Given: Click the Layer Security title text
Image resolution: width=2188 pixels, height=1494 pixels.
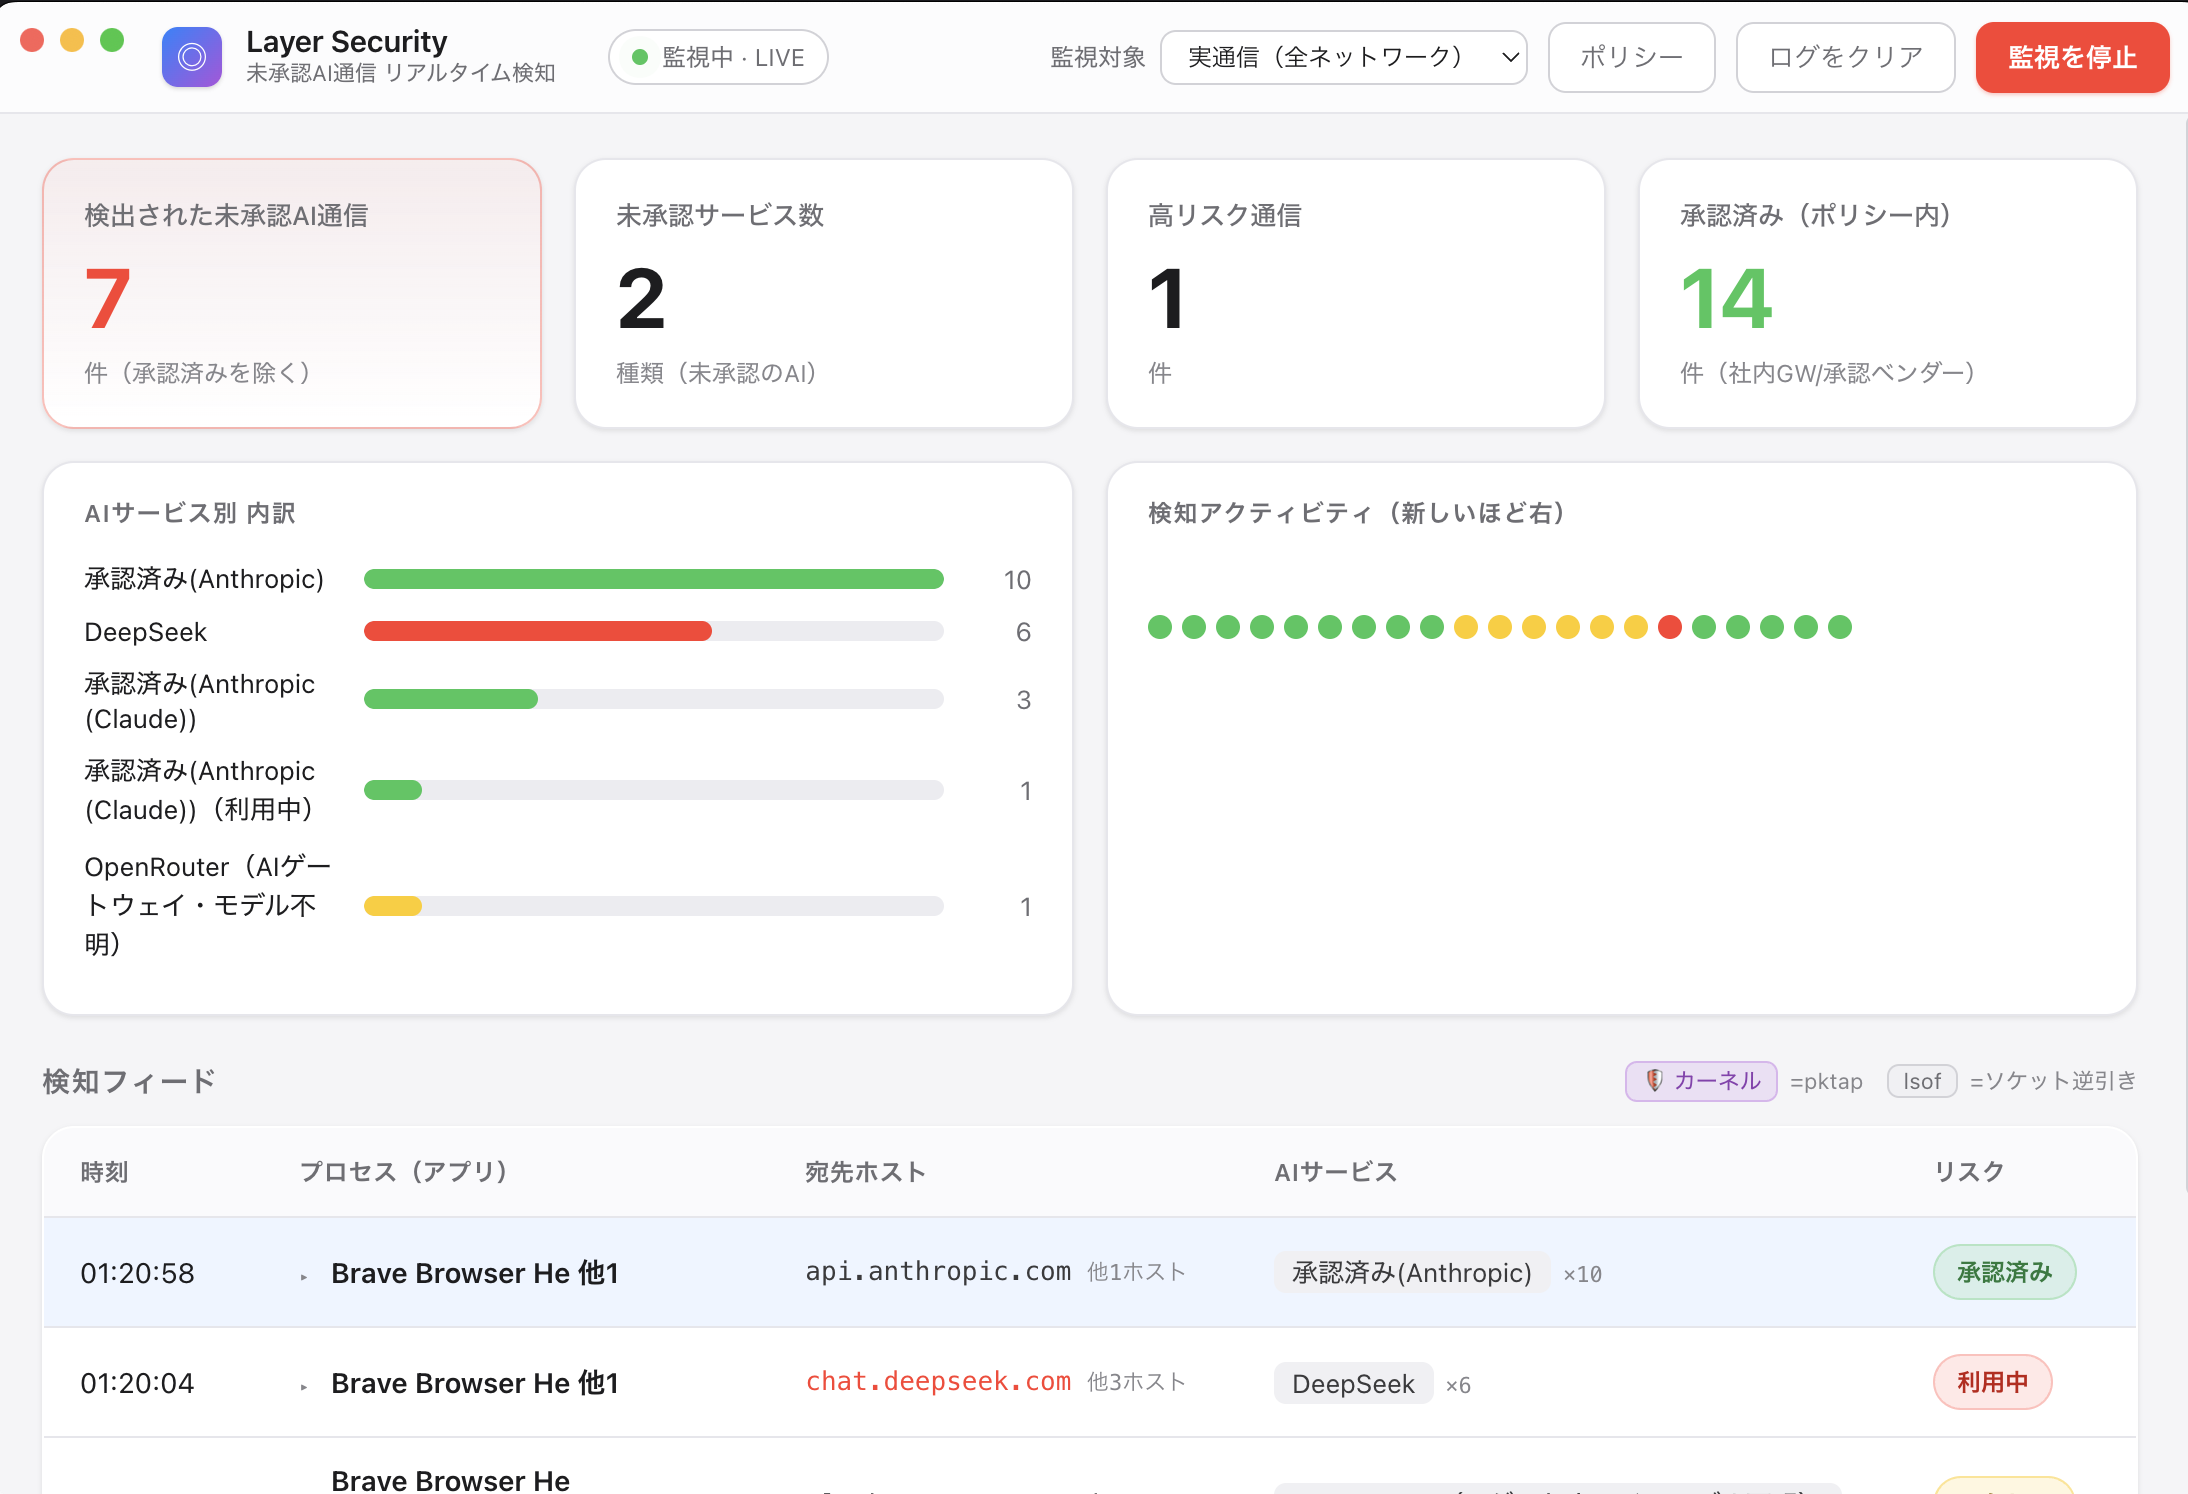Looking at the screenshot, I should coord(347,41).
